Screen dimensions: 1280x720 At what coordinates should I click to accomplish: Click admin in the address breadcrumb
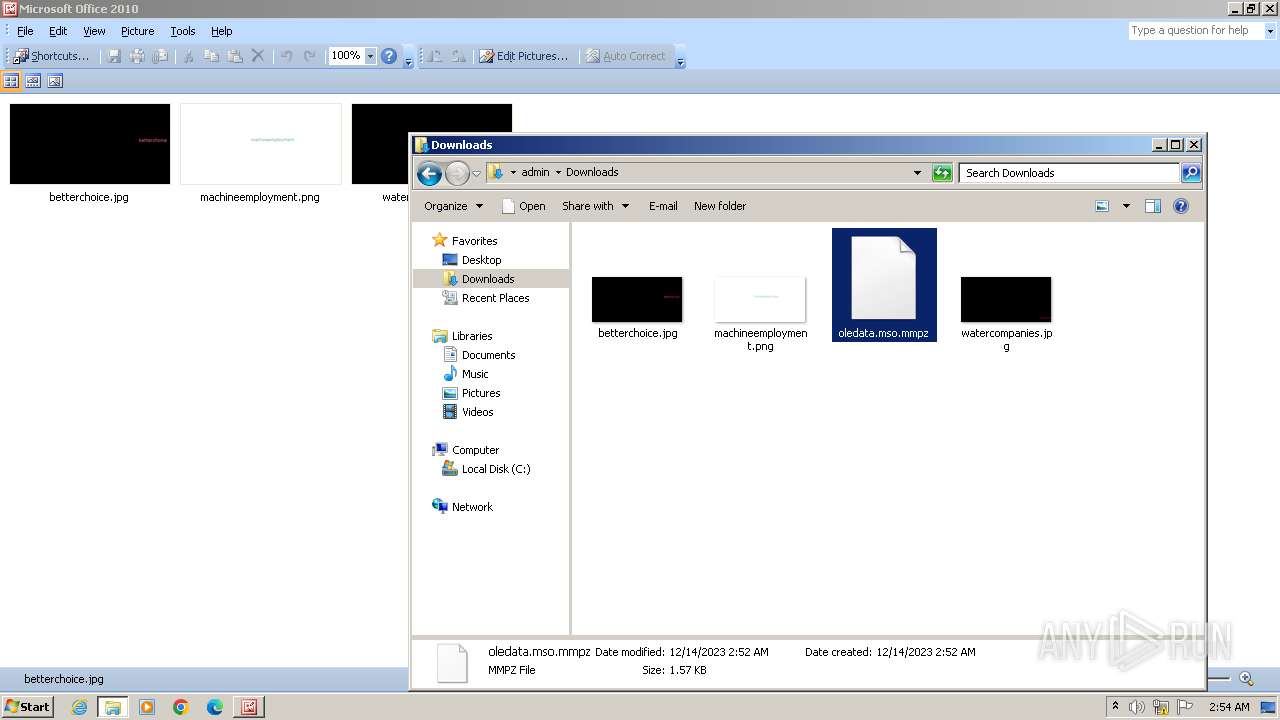(535, 172)
